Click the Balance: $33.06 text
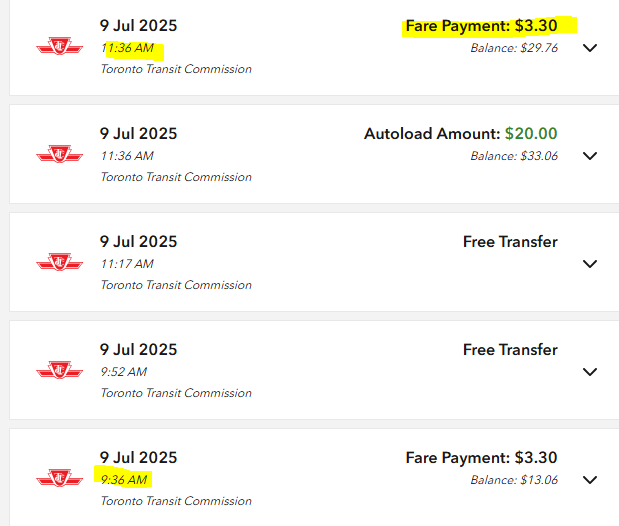This screenshot has width=619, height=526. (x=514, y=155)
